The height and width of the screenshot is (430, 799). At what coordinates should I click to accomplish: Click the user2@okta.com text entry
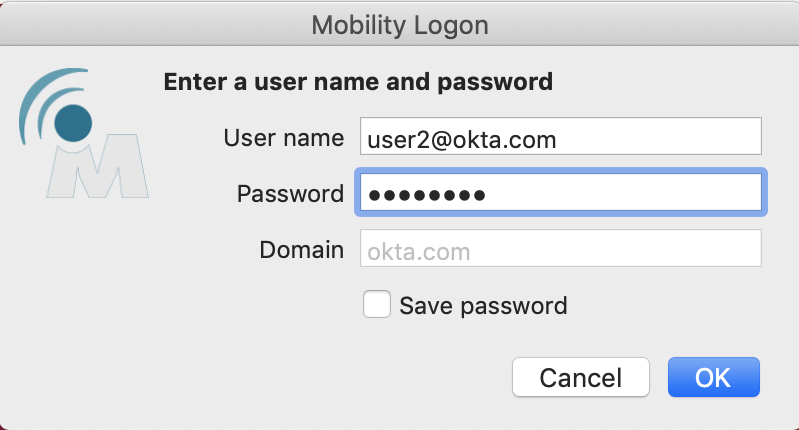pyautogui.click(x=462, y=139)
